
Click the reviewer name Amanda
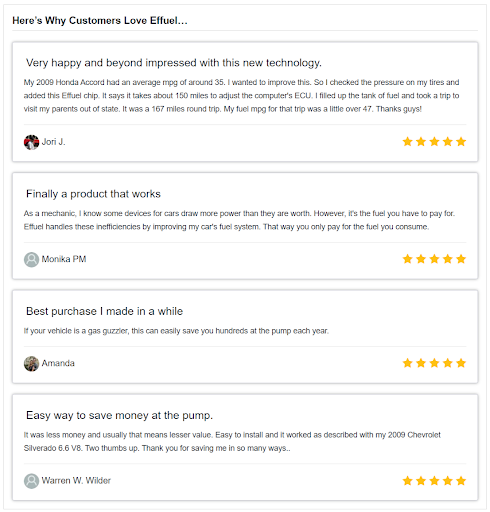pos(58,363)
